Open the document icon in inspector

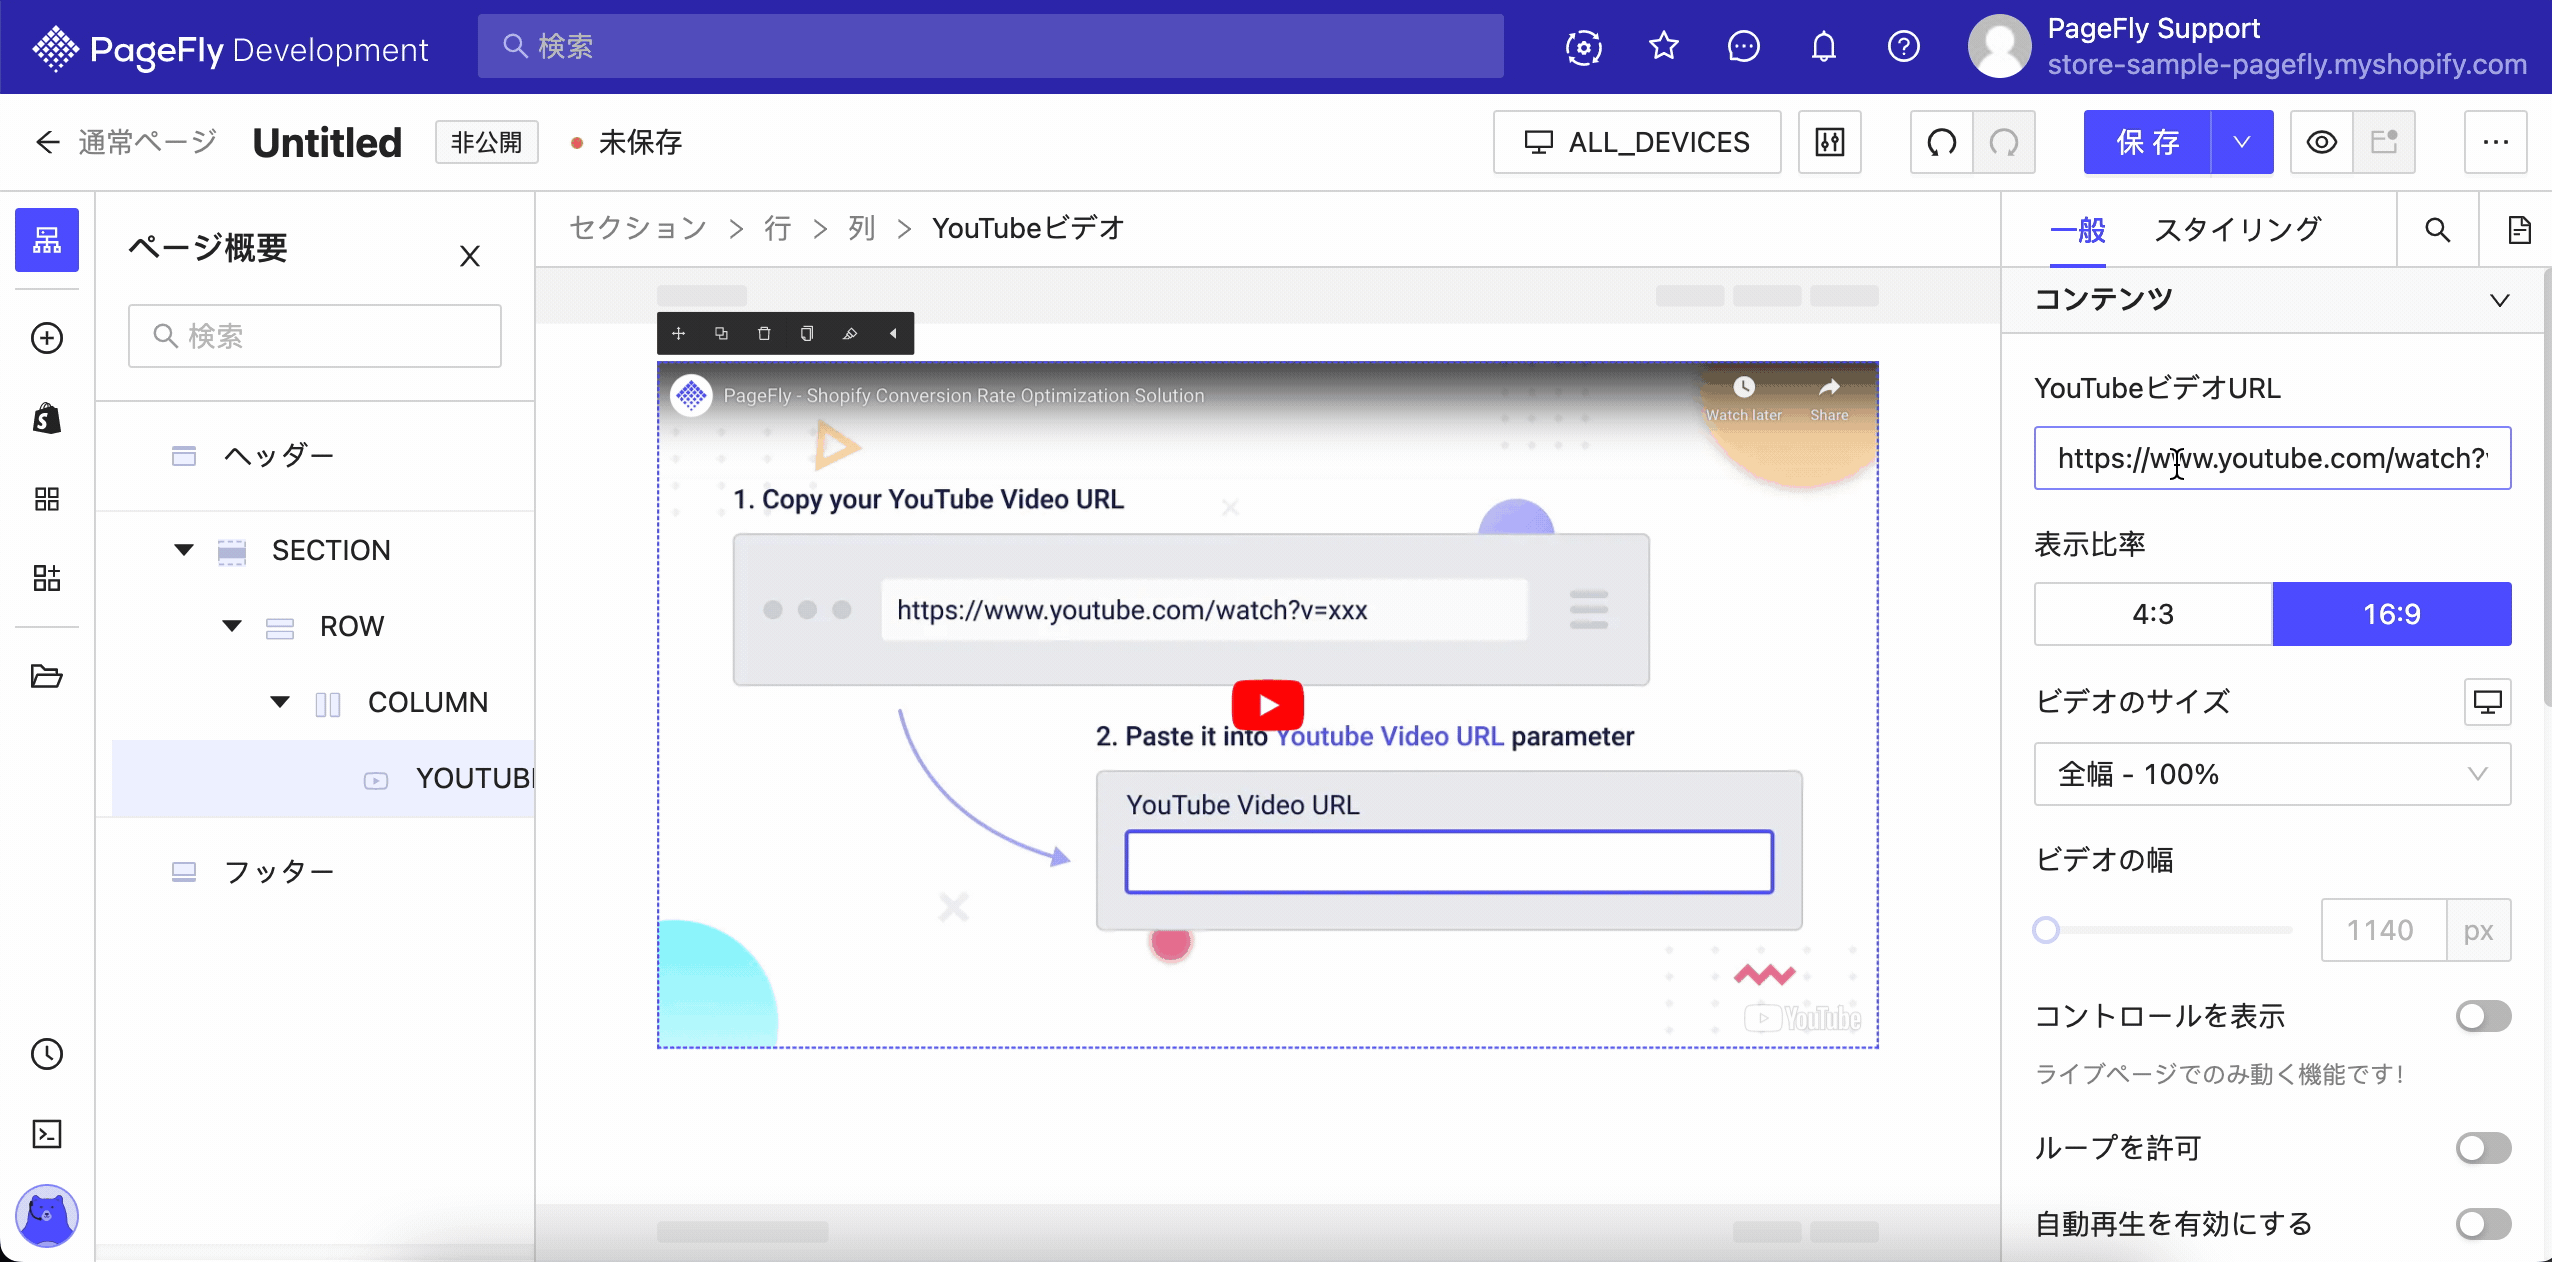[x=2519, y=230]
